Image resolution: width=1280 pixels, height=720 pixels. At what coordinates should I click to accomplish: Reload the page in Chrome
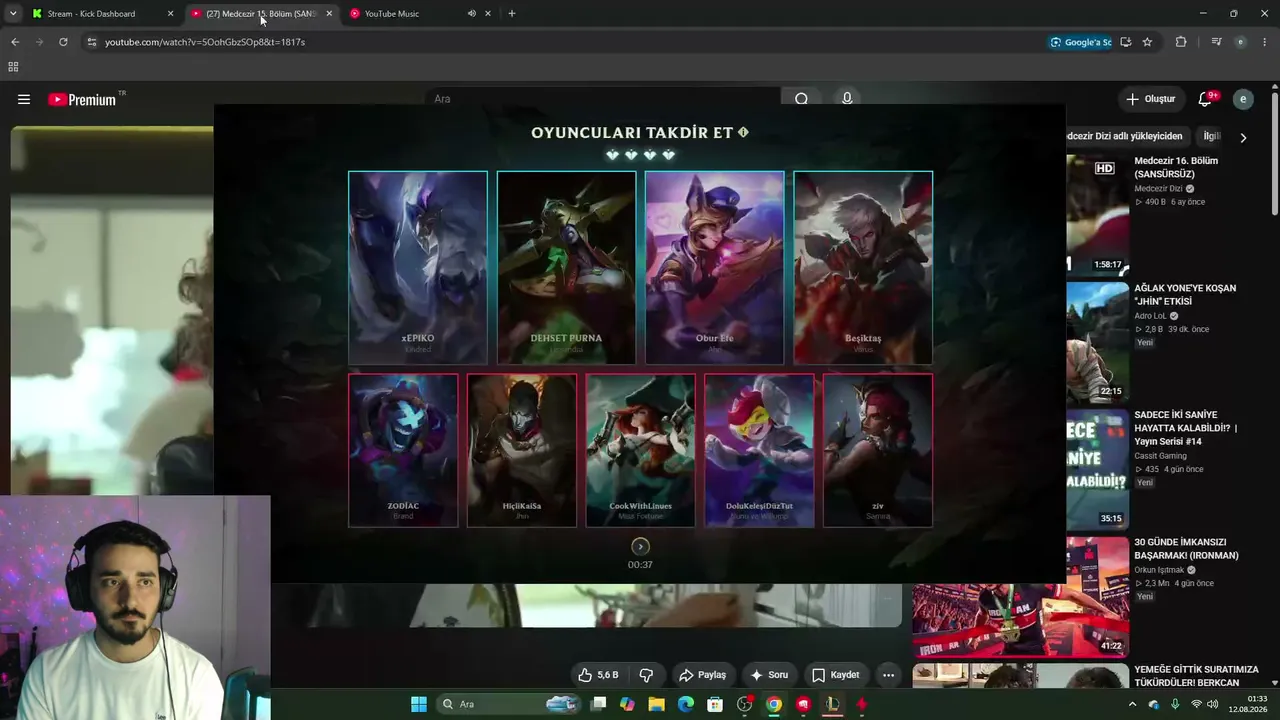point(63,42)
